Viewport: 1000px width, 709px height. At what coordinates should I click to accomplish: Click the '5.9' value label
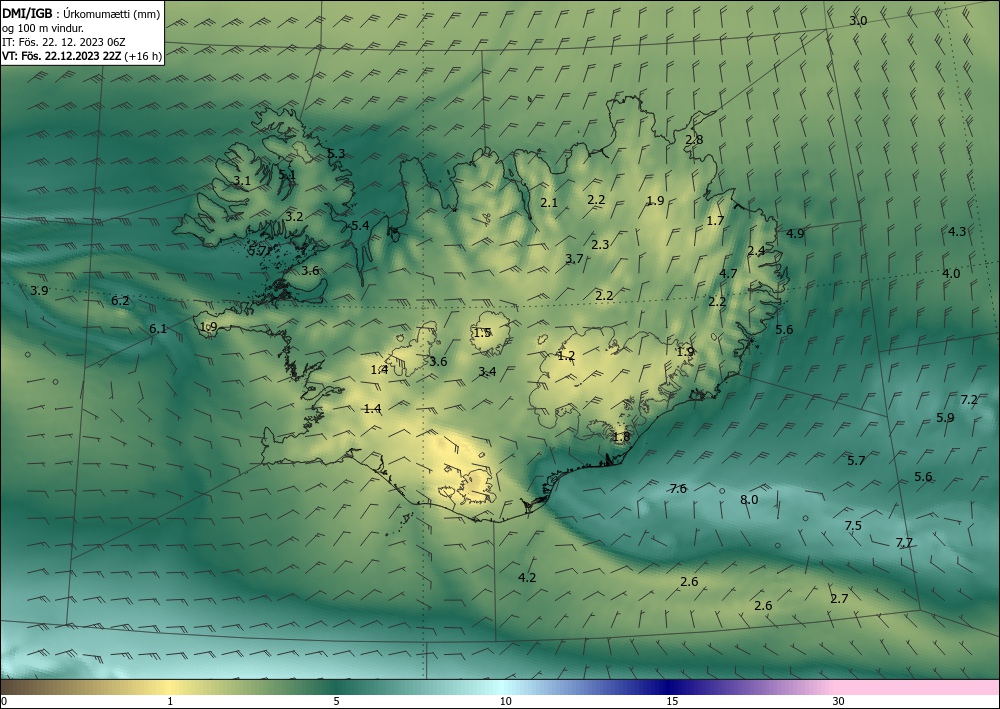click(x=945, y=418)
